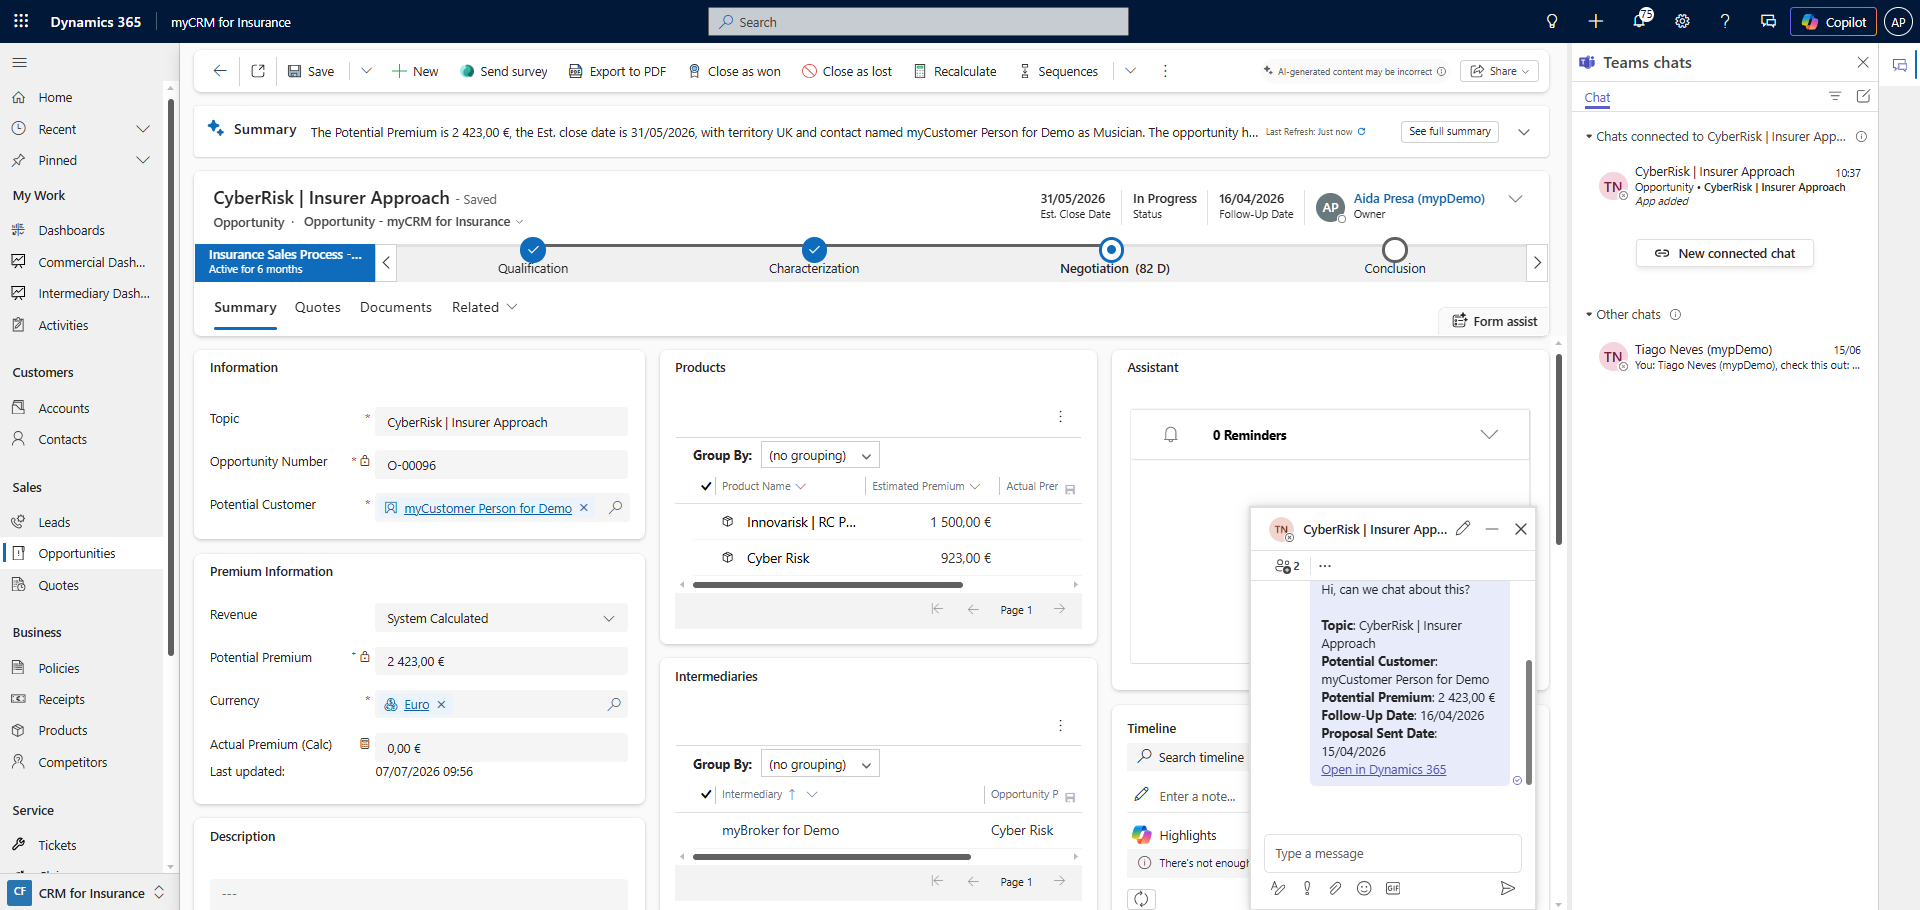Open the Copilot pane

click(x=1833, y=22)
